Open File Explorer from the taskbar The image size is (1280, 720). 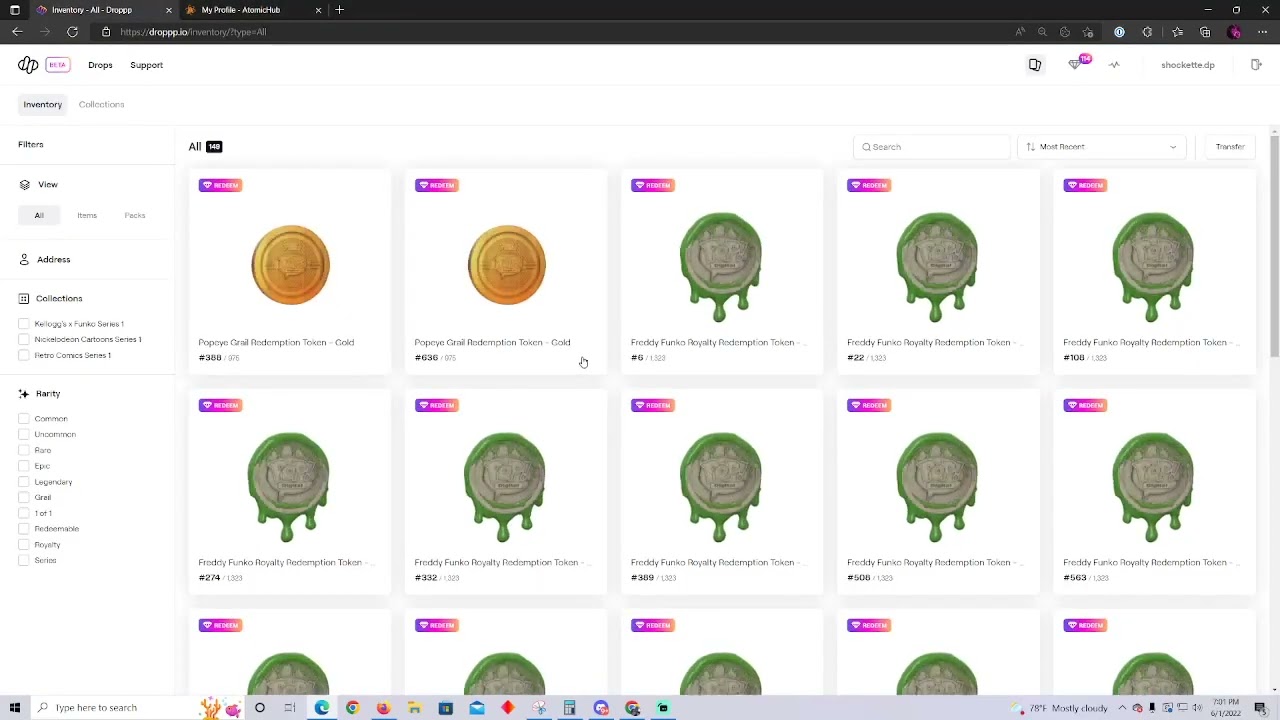tap(414, 708)
